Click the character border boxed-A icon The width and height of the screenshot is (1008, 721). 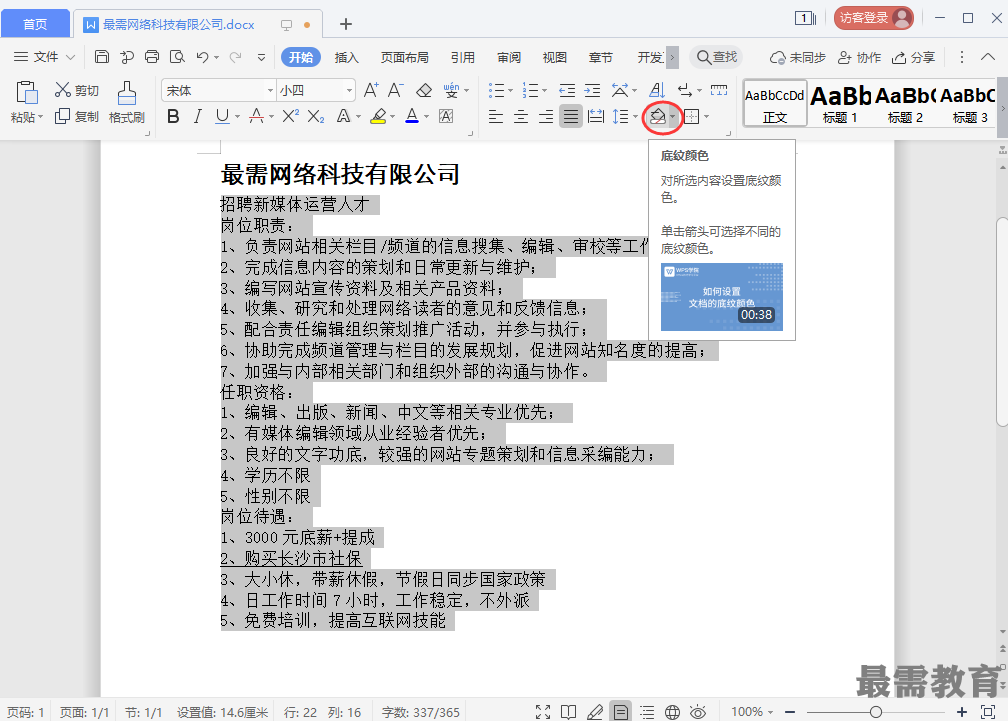[x=446, y=116]
